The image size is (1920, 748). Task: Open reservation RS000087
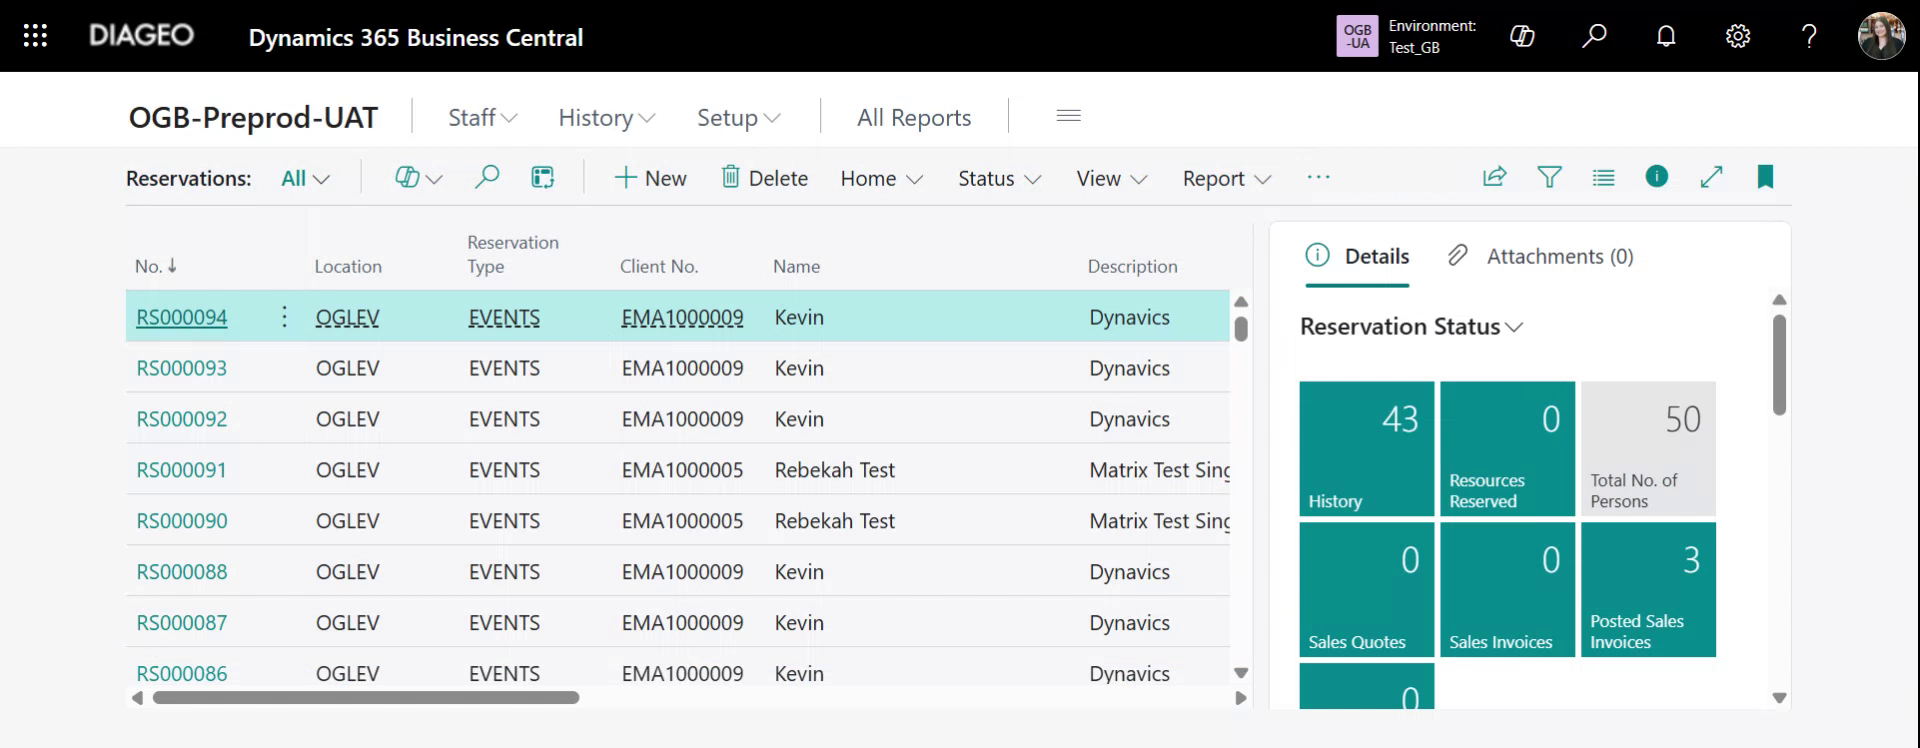click(181, 623)
